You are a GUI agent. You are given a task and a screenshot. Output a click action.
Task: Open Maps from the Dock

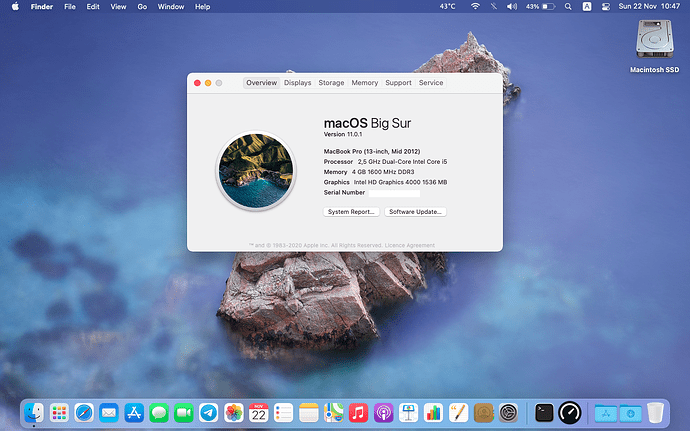(334, 413)
